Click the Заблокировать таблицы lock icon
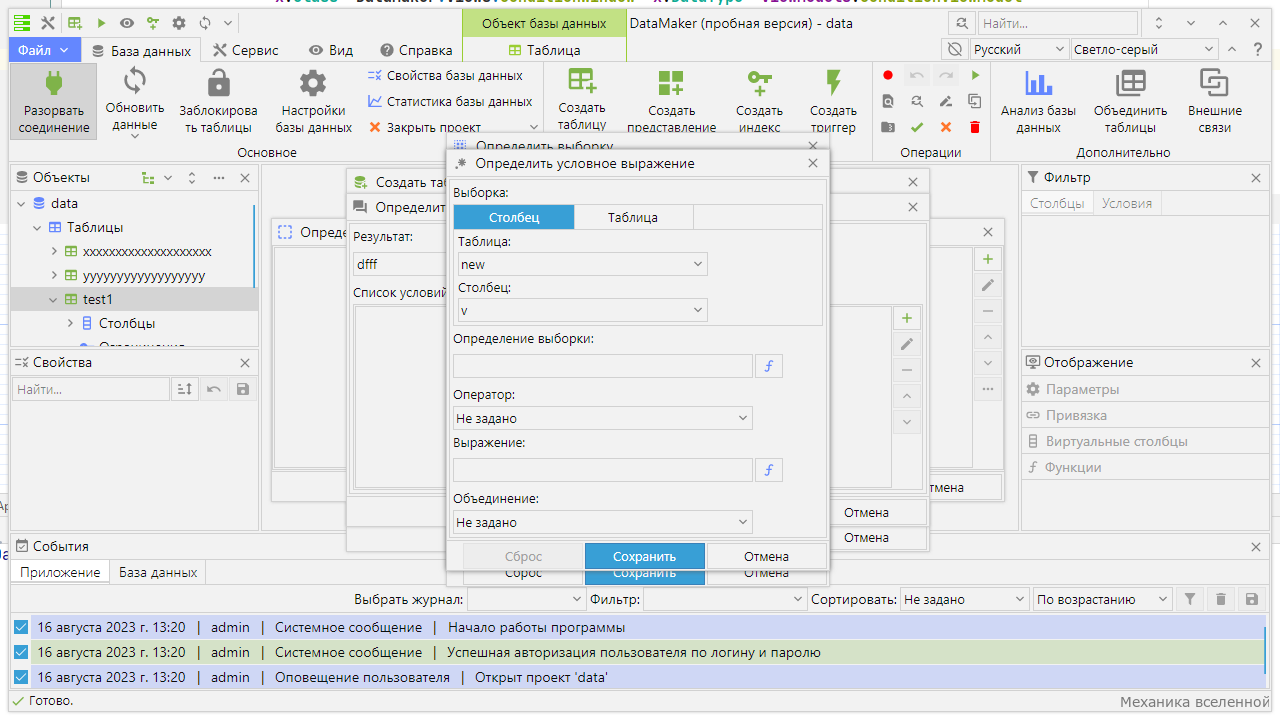The image size is (1280, 720). click(x=218, y=82)
